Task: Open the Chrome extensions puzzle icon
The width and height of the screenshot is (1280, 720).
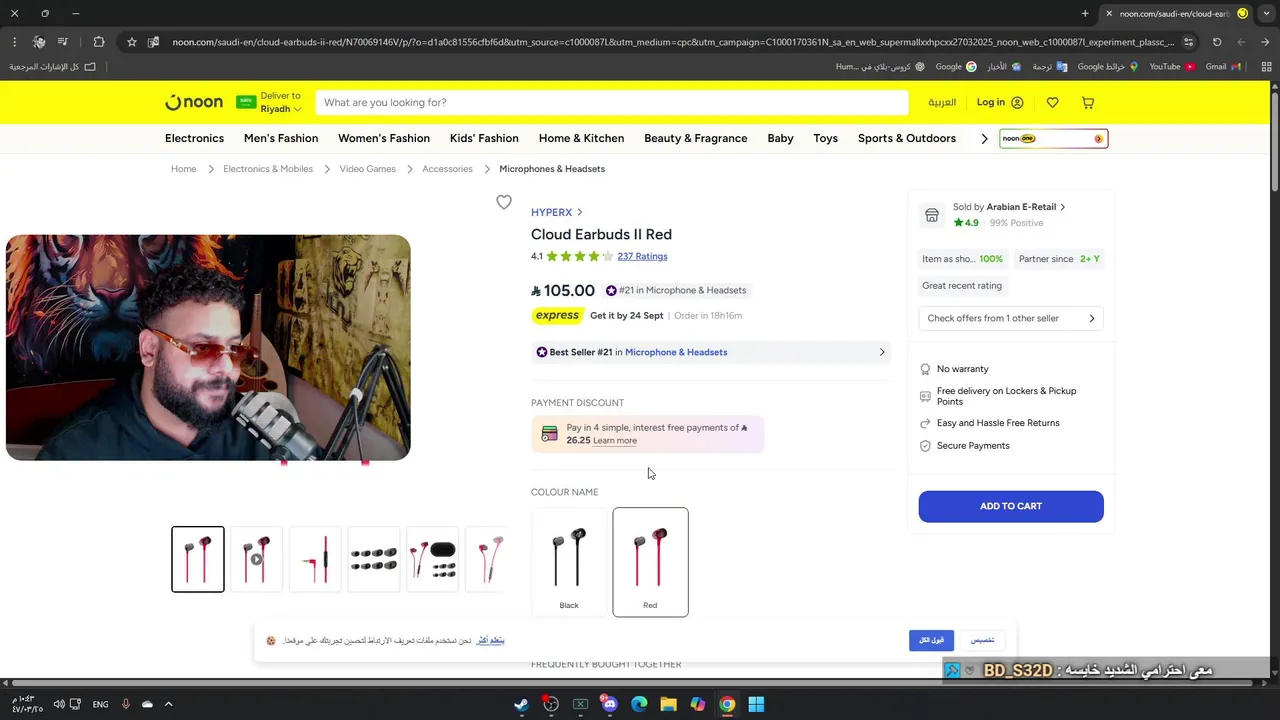Action: pos(98,42)
